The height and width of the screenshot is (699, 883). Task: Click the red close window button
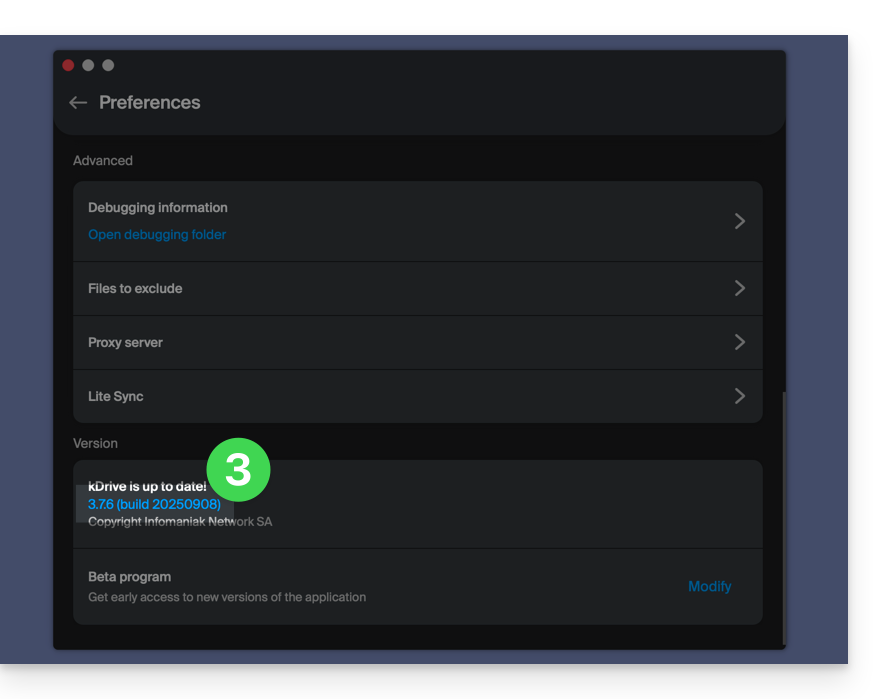[x=68, y=65]
